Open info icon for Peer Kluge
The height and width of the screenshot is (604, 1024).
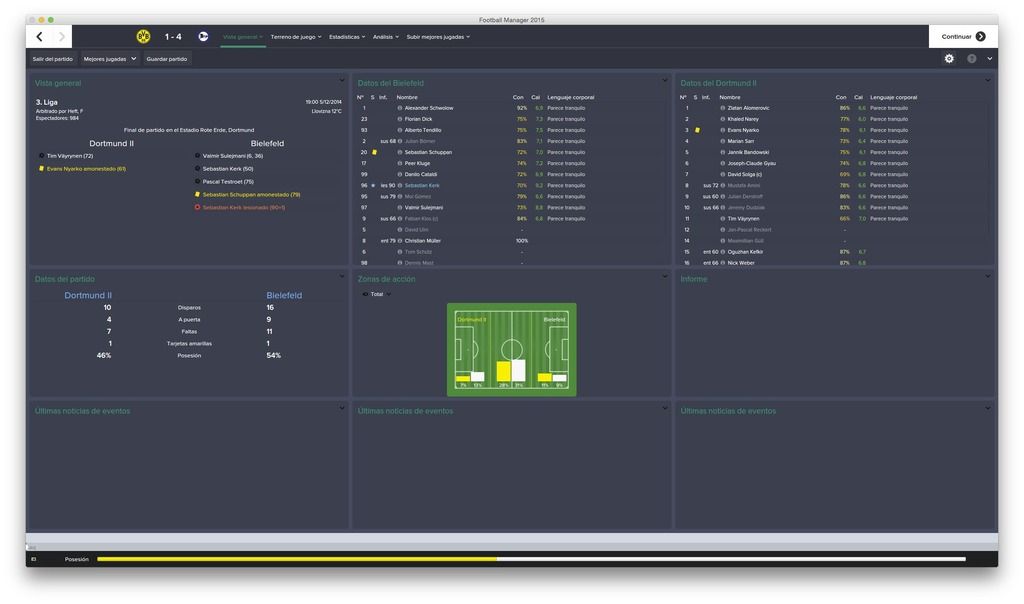click(x=400, y=164)
